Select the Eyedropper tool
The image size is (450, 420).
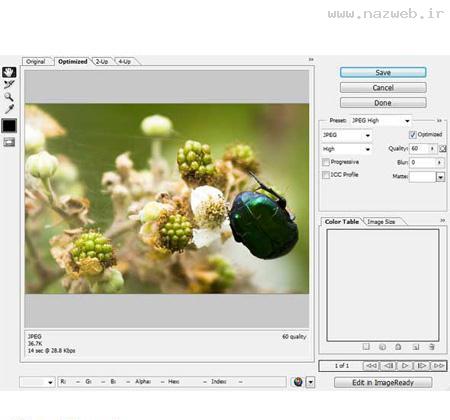point(9,109)
